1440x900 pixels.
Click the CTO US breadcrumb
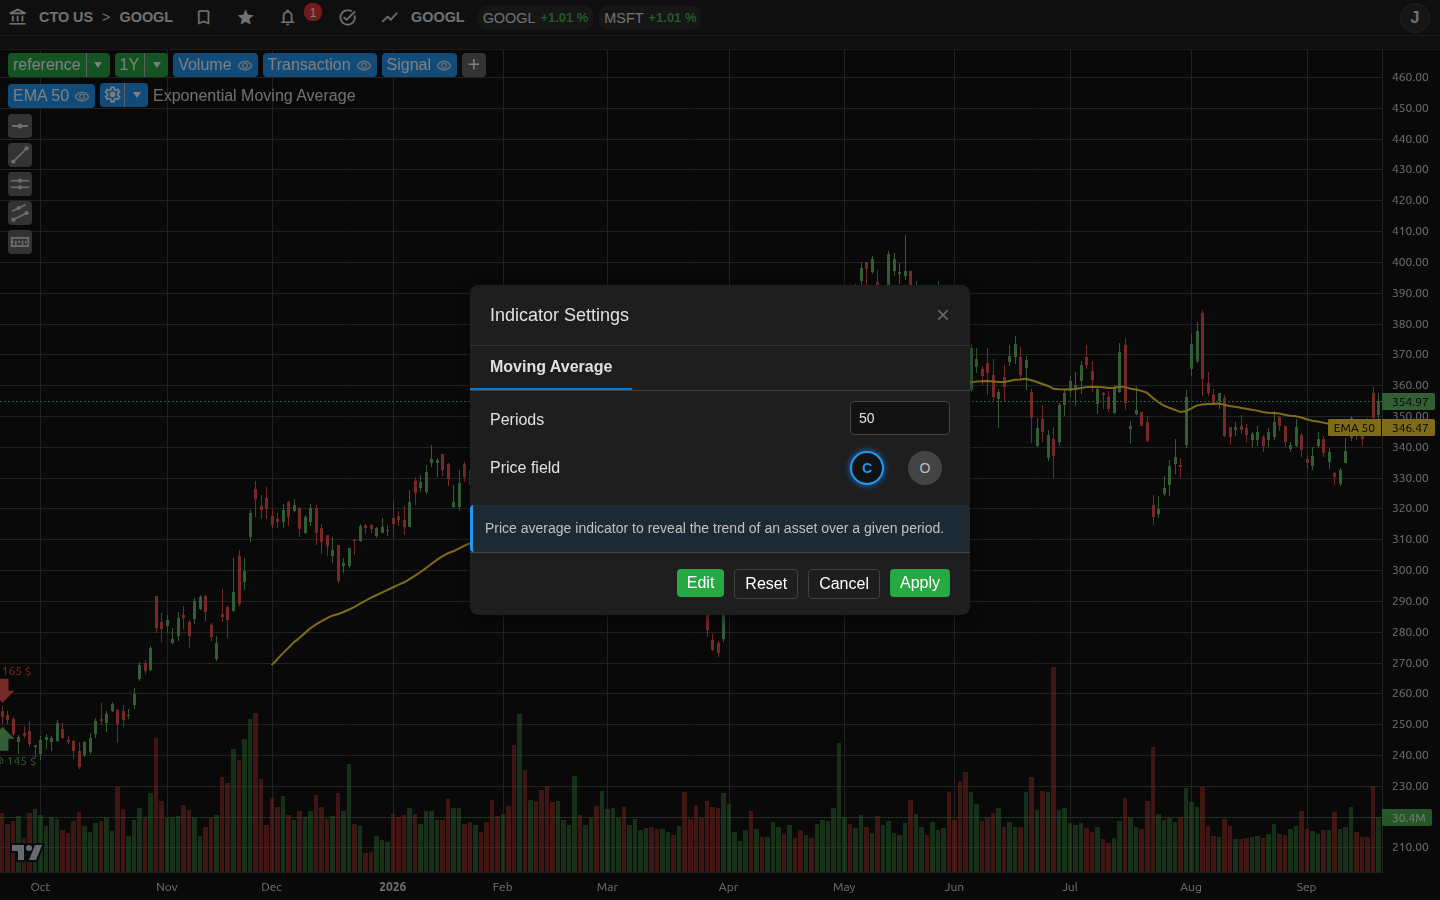[66, 17]
